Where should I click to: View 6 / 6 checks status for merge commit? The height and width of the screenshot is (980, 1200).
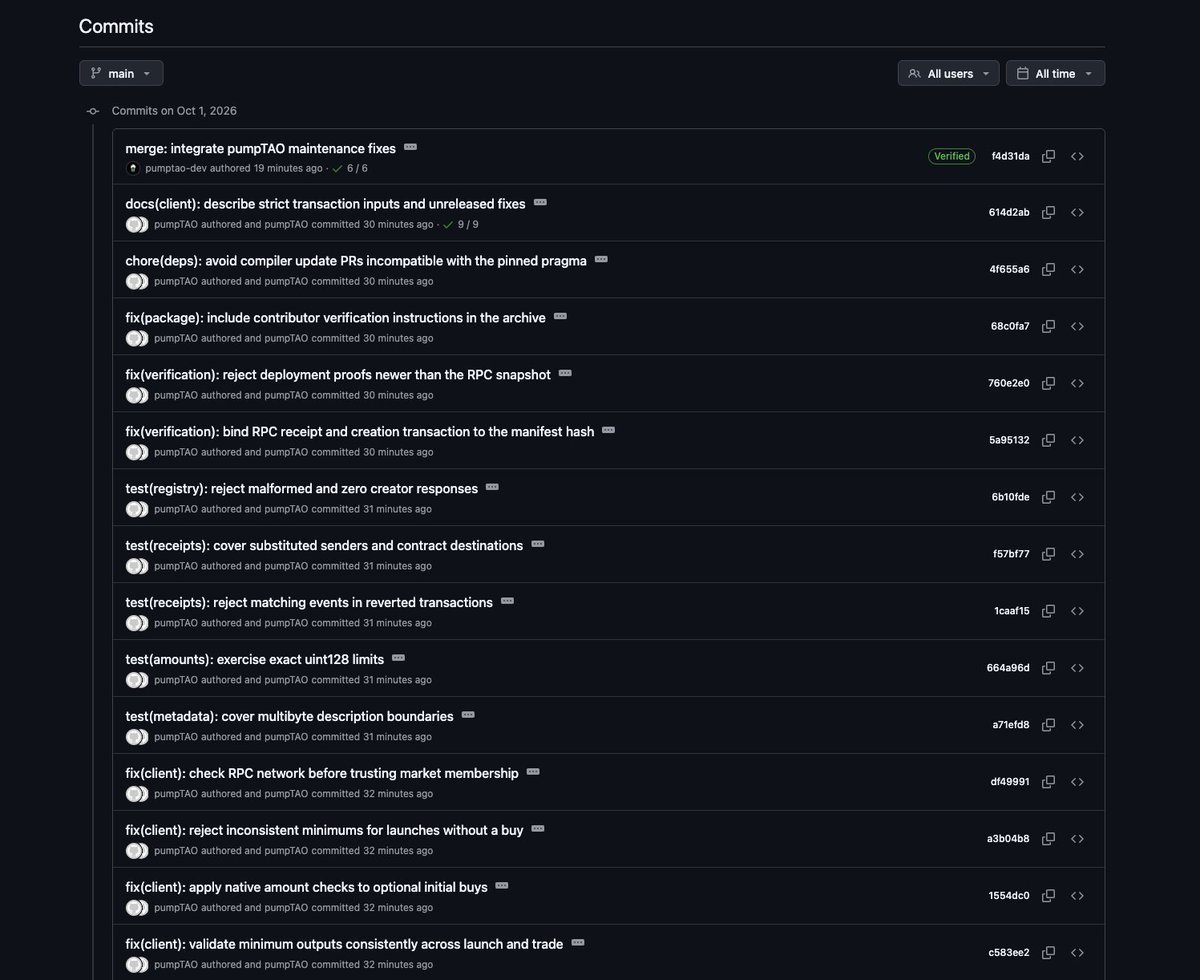click(x=351, y=168)
